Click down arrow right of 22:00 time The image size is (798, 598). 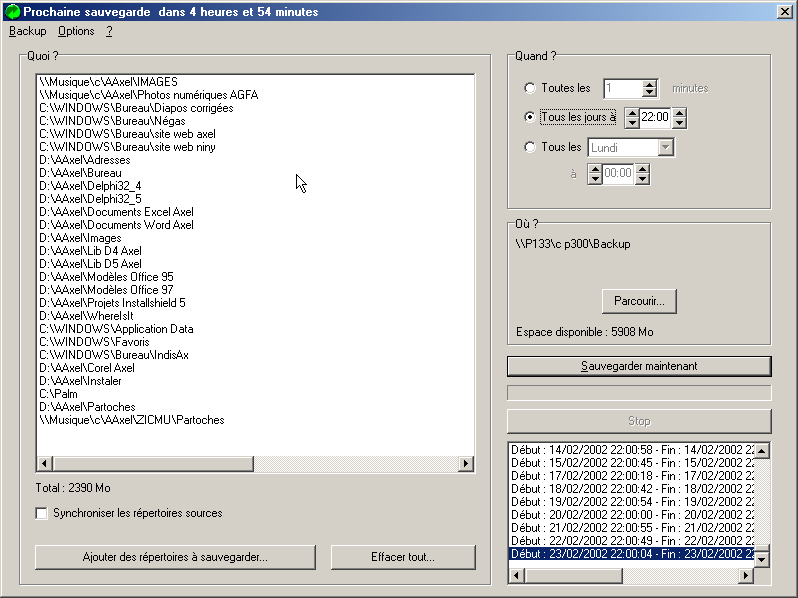679,122
